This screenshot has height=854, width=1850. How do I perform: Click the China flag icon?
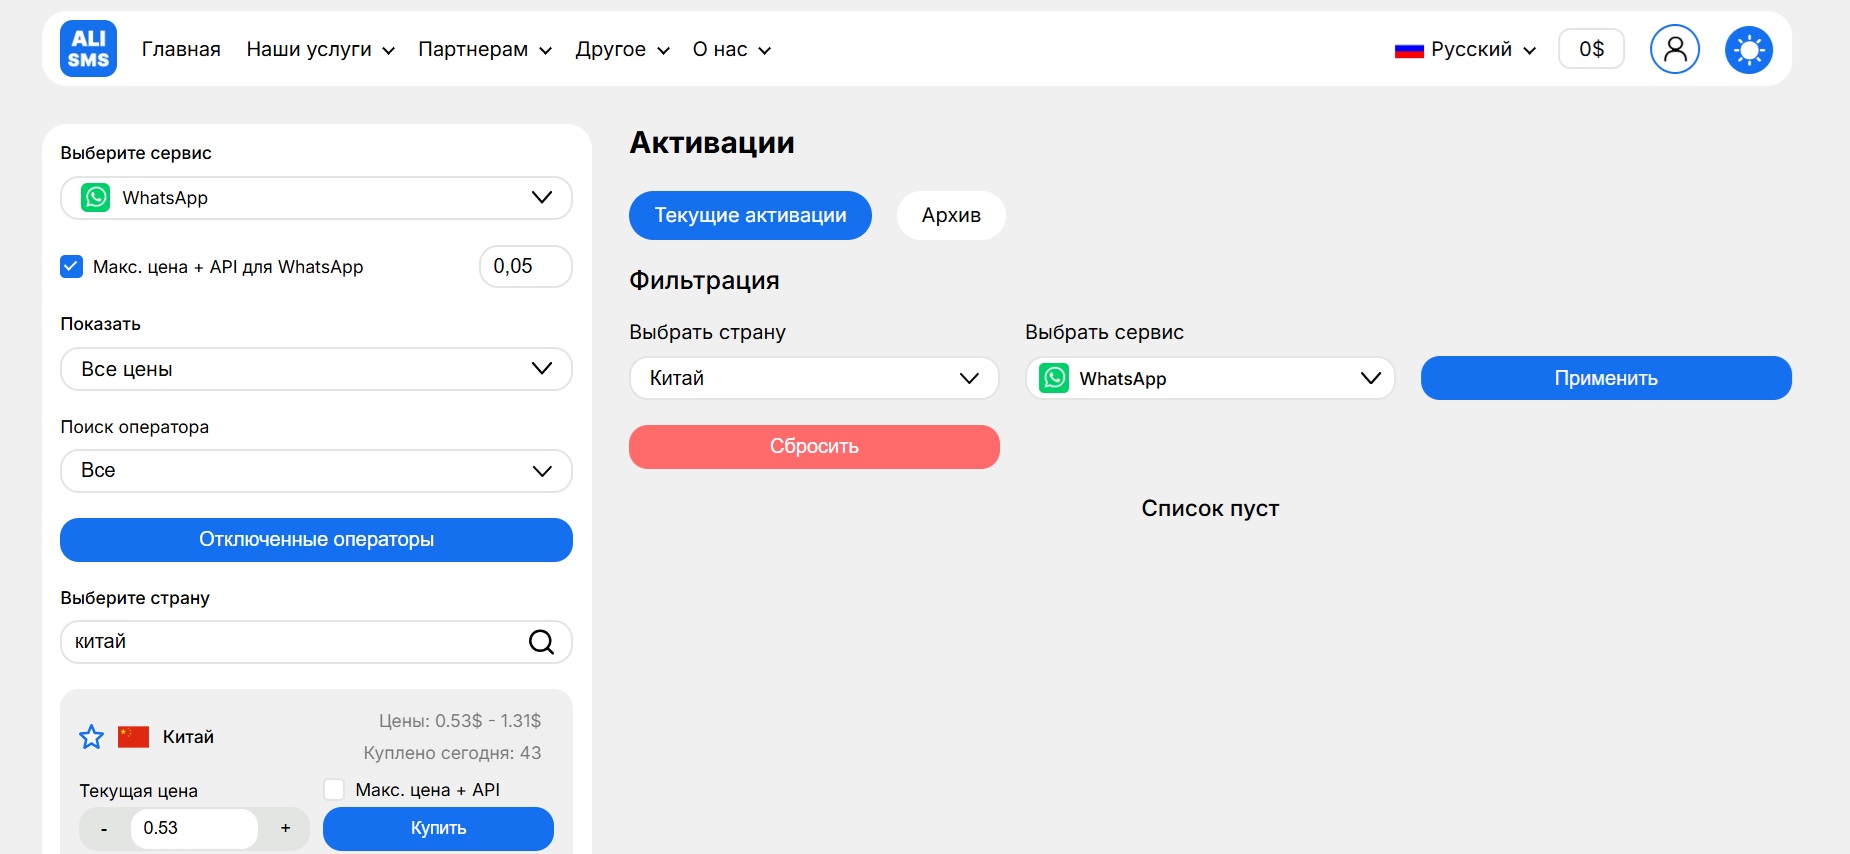[x=133, y=737]
